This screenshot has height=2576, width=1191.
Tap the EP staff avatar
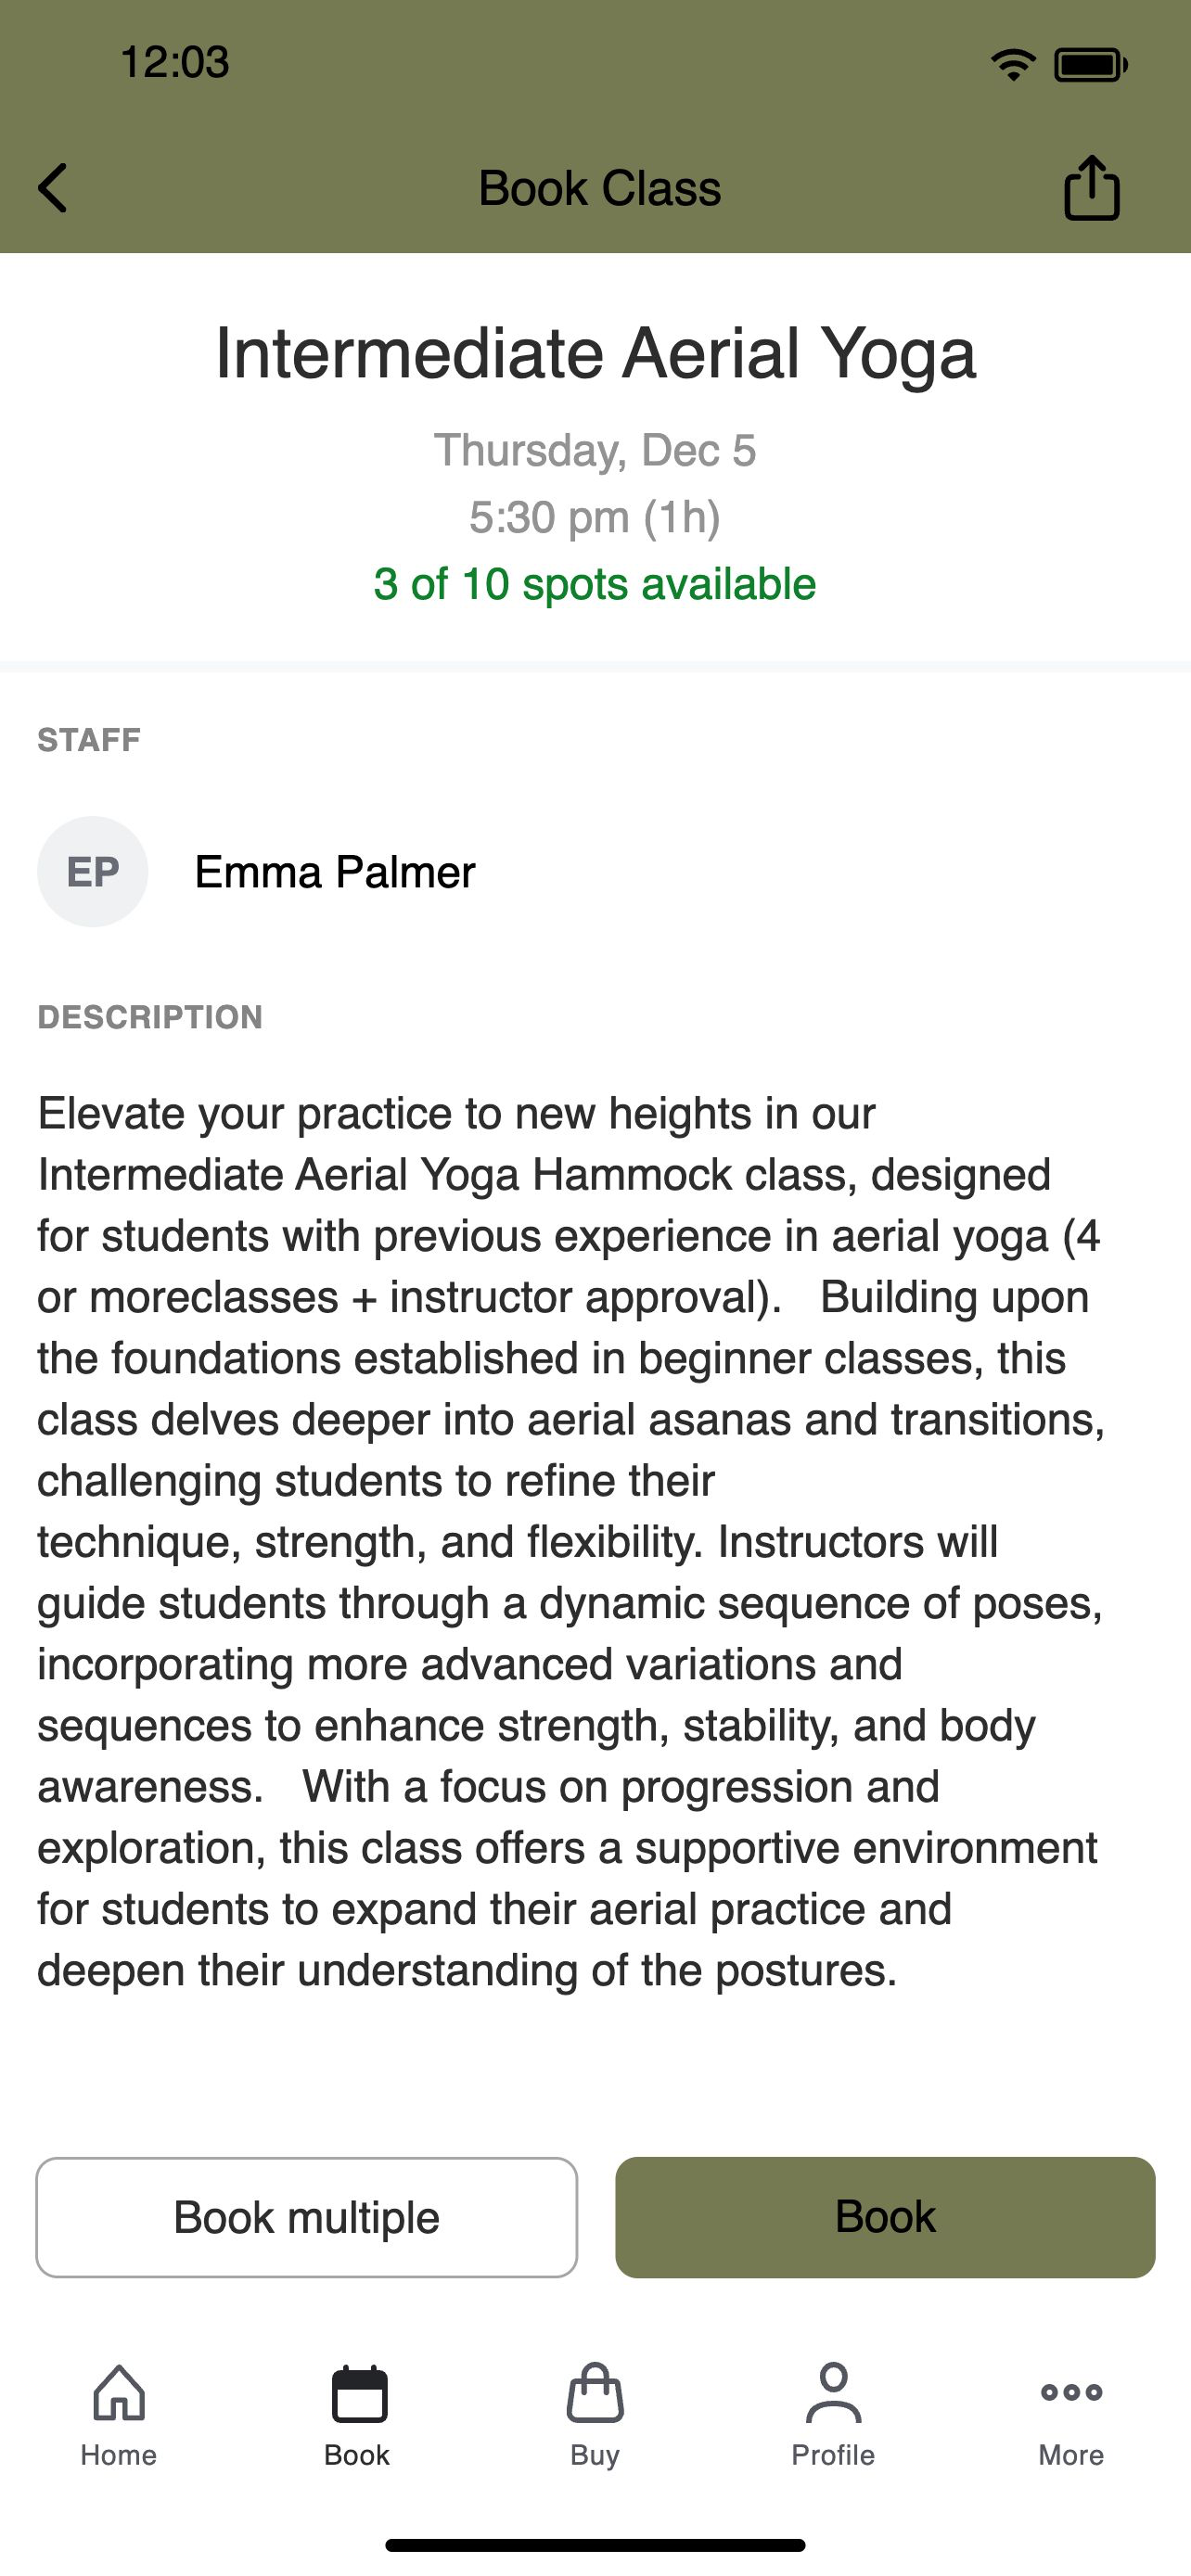93,871
